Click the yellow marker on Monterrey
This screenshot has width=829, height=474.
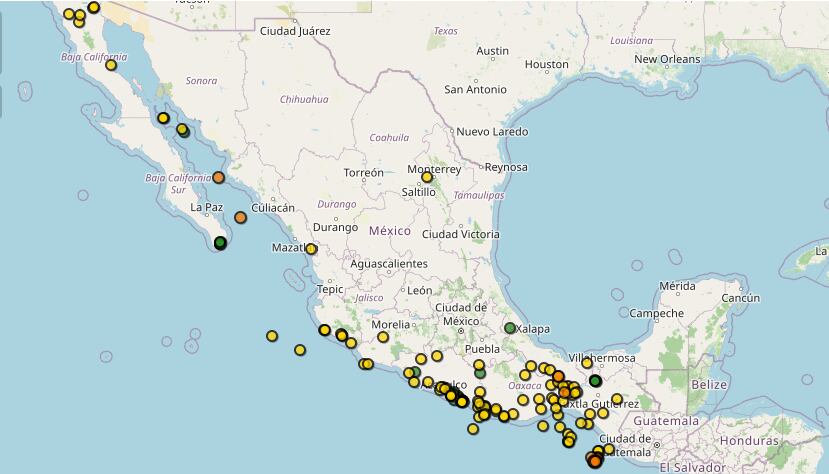427,177
